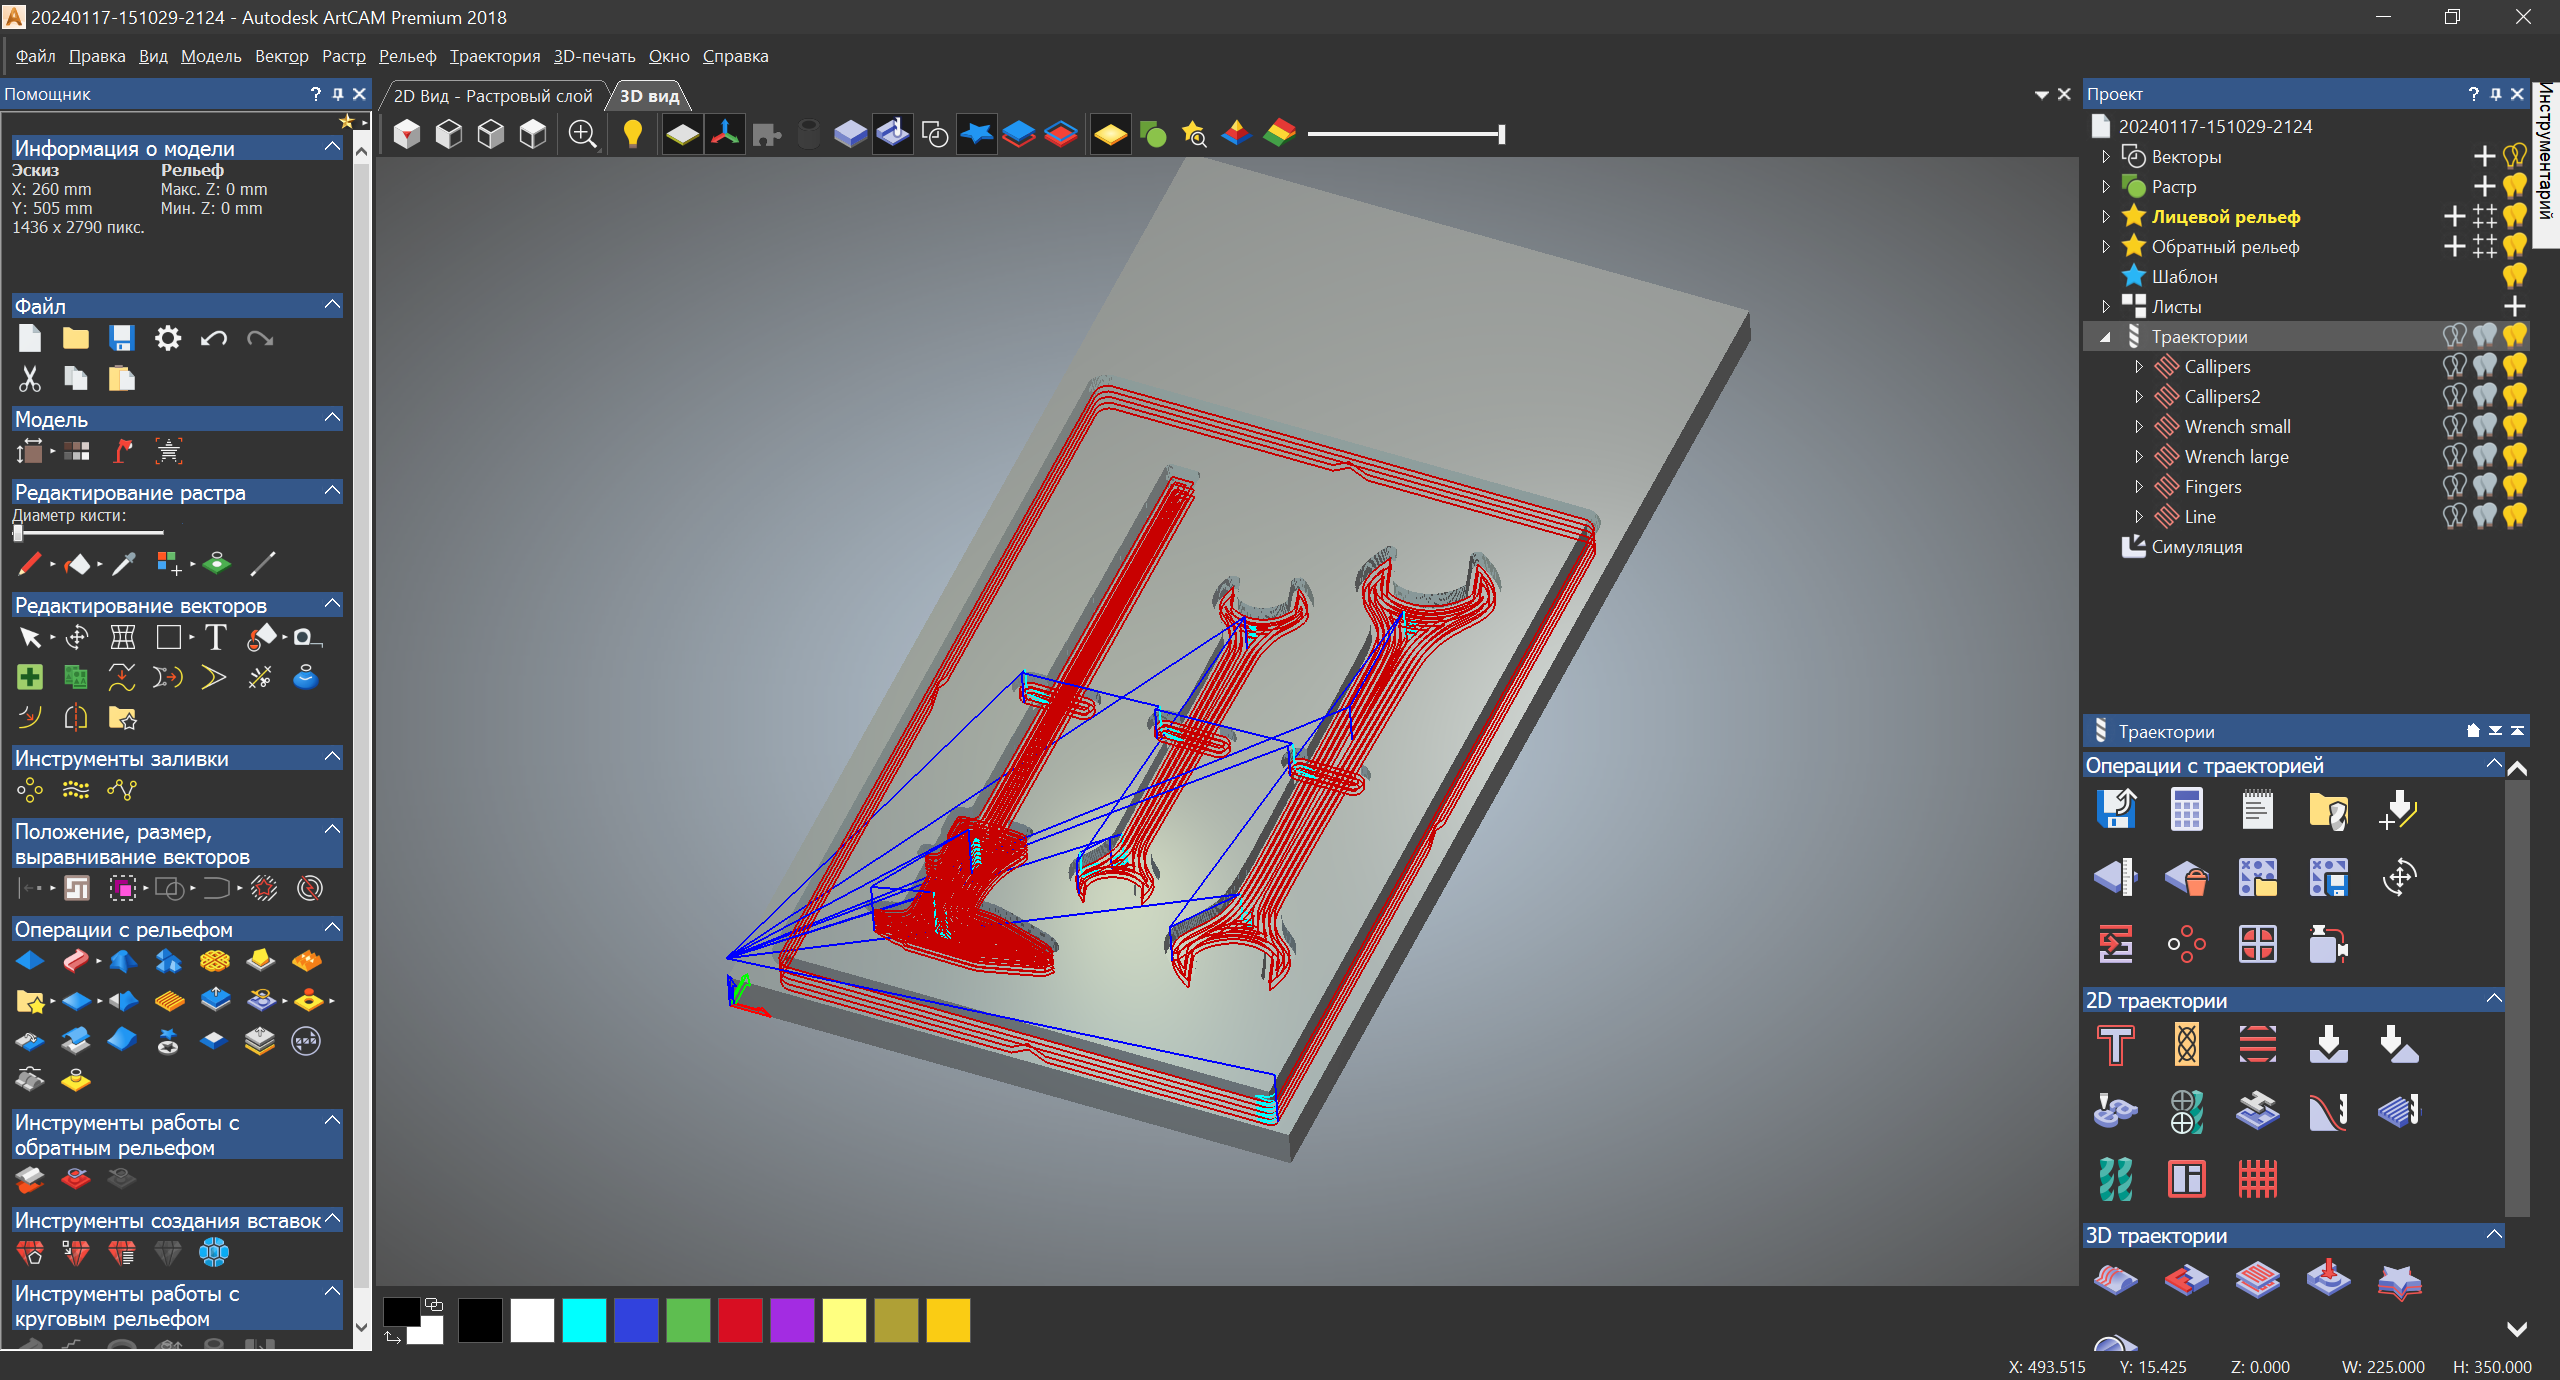
Task: Click the Zoom magnifier icon in 3D toolbar
Action: [582, 134]
